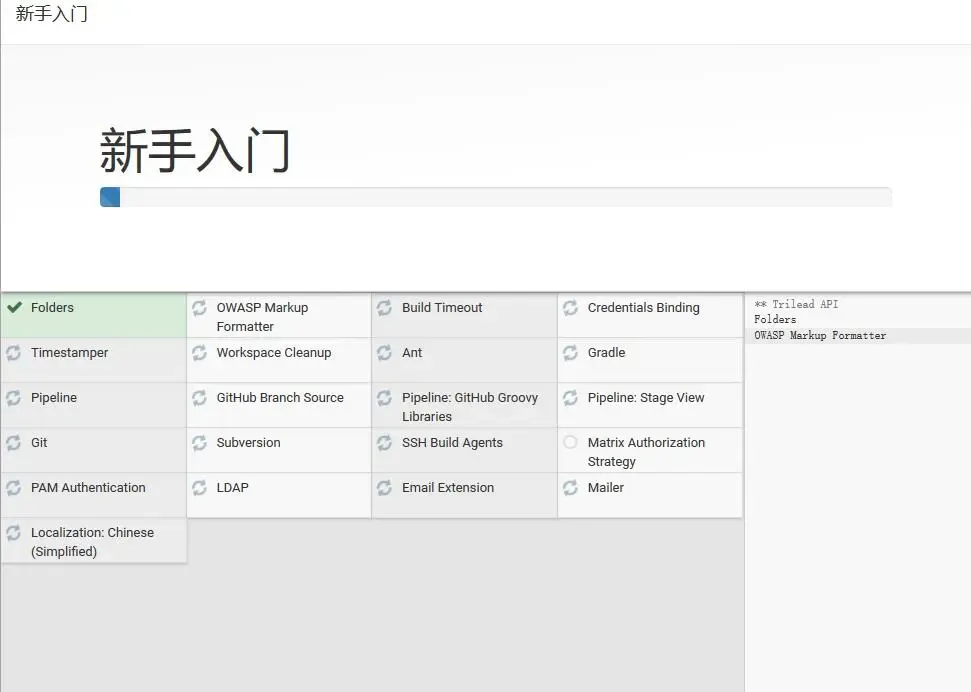Click the Trilead API log line
The image size is (971, 692).
click(794, 304)
